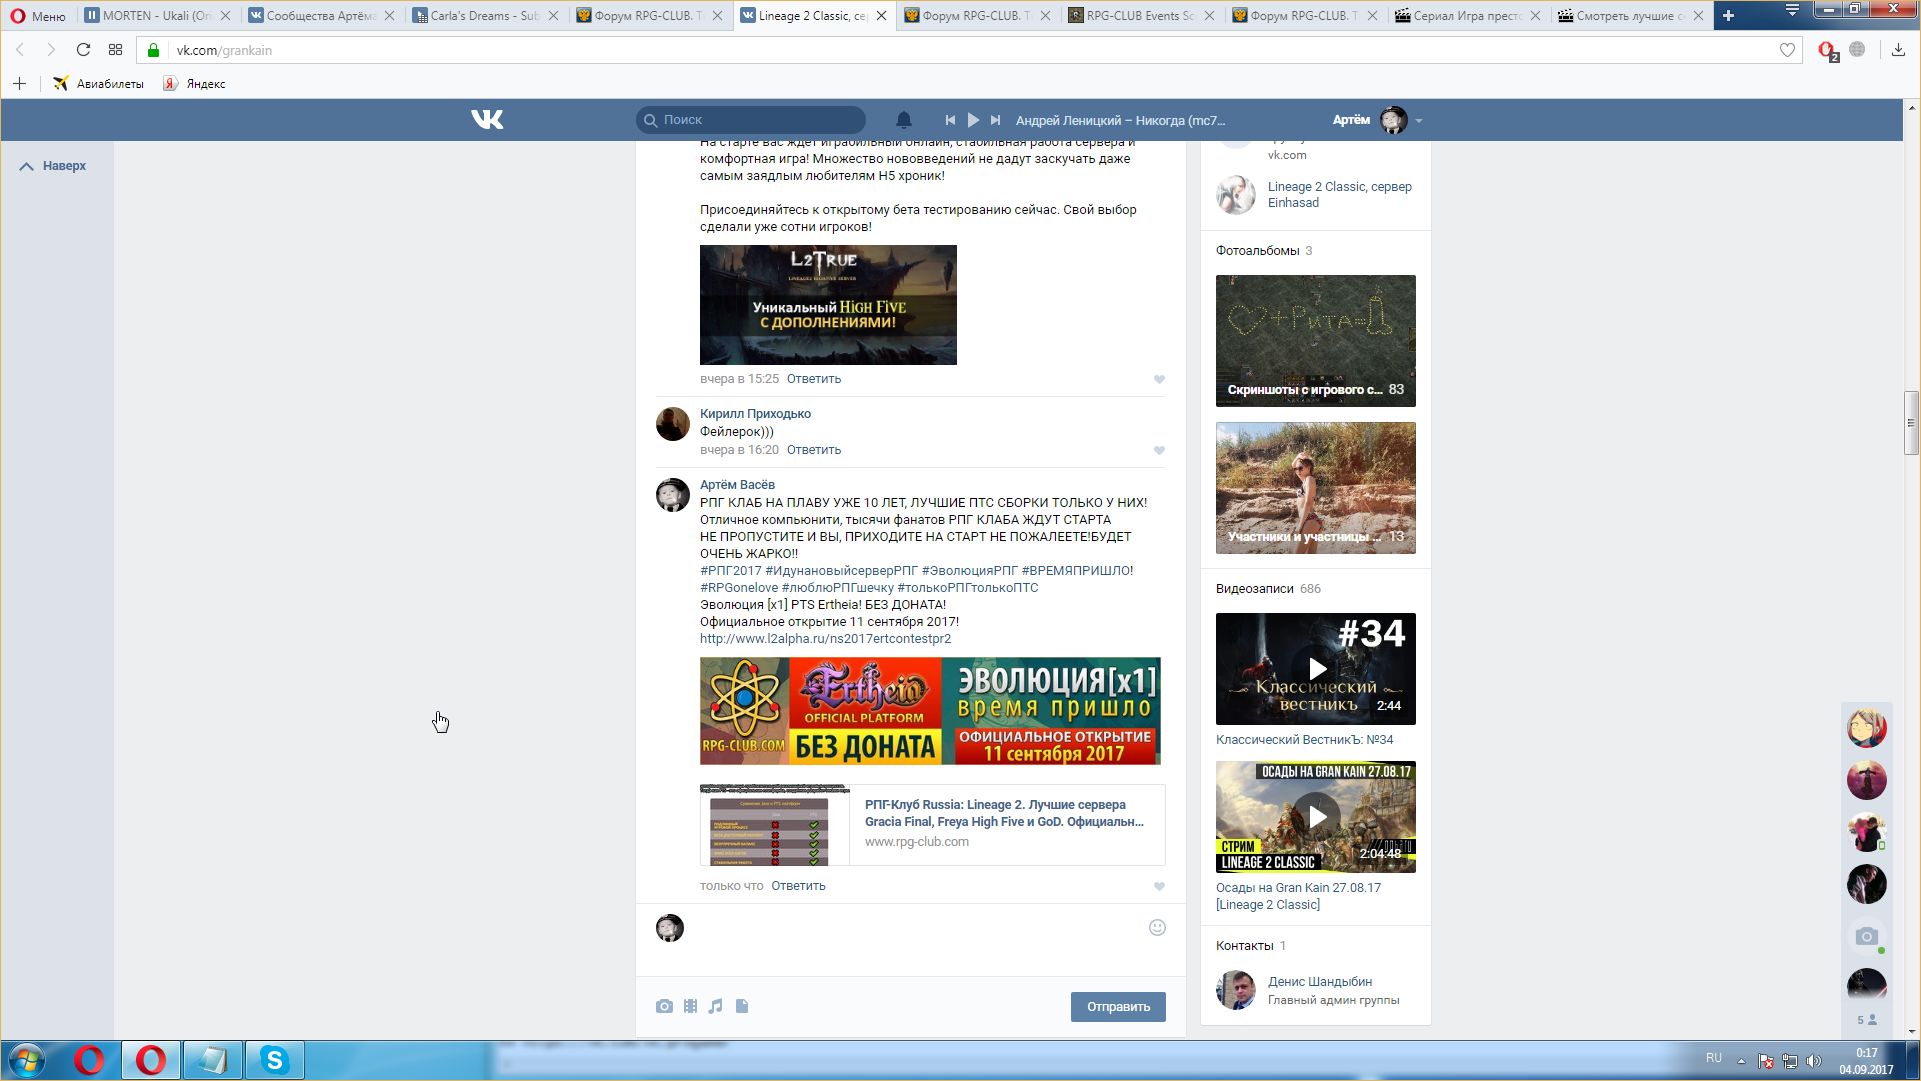This screenshot has width=1921, height=1081.
Task: Open the tab list menu button
Action: pyautogui.click(x=1792, y=11)
